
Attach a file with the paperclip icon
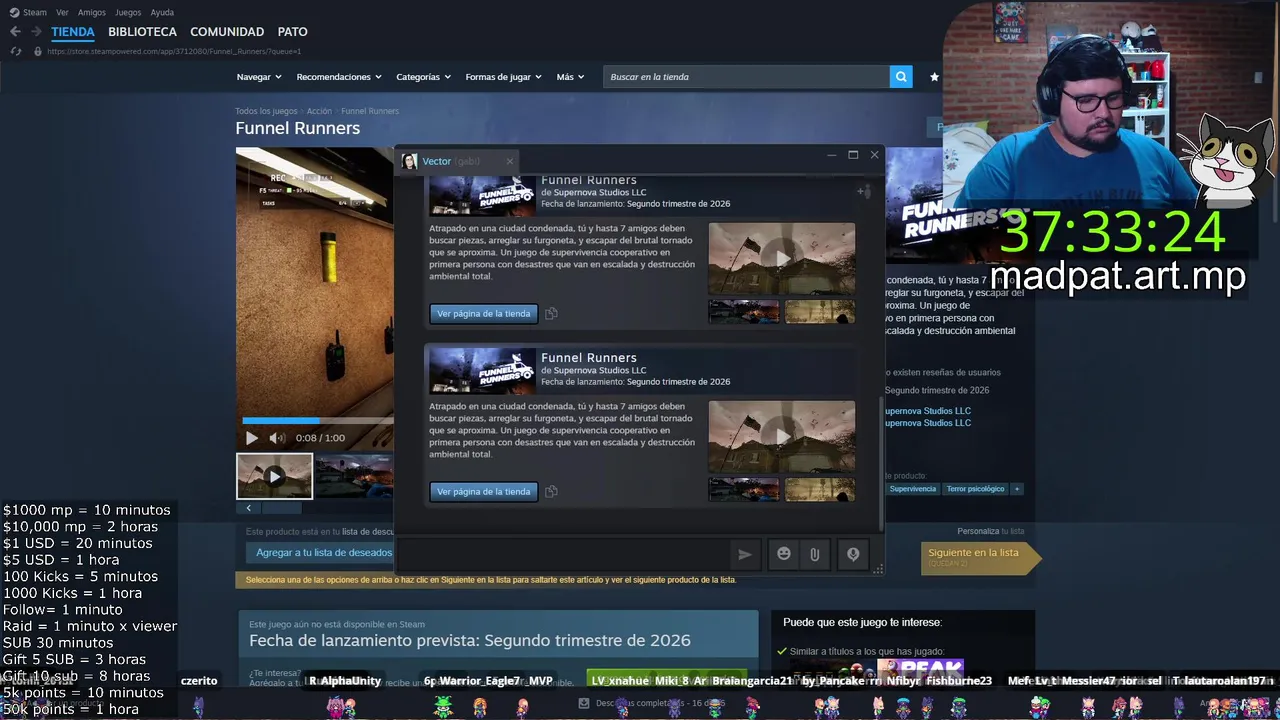(815, 554)
